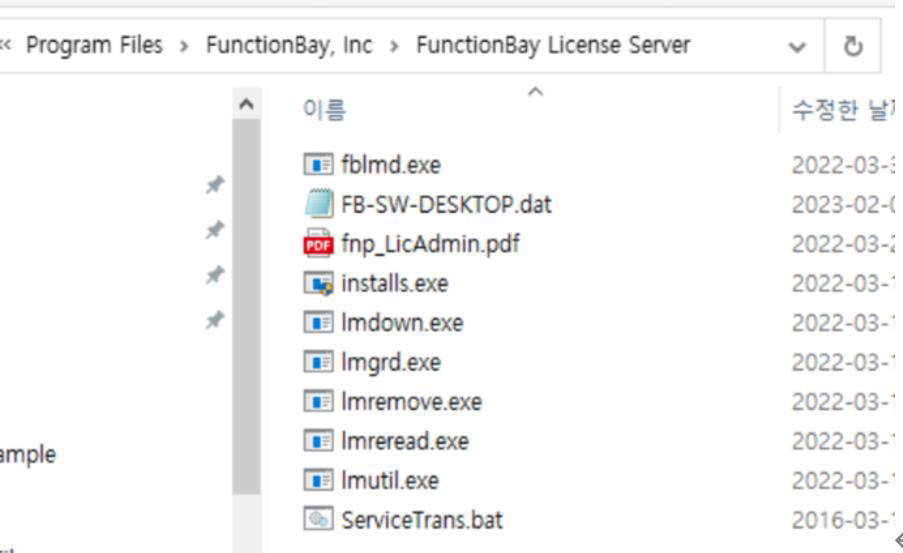Select the lmreread.exe file name

(405, 441)
